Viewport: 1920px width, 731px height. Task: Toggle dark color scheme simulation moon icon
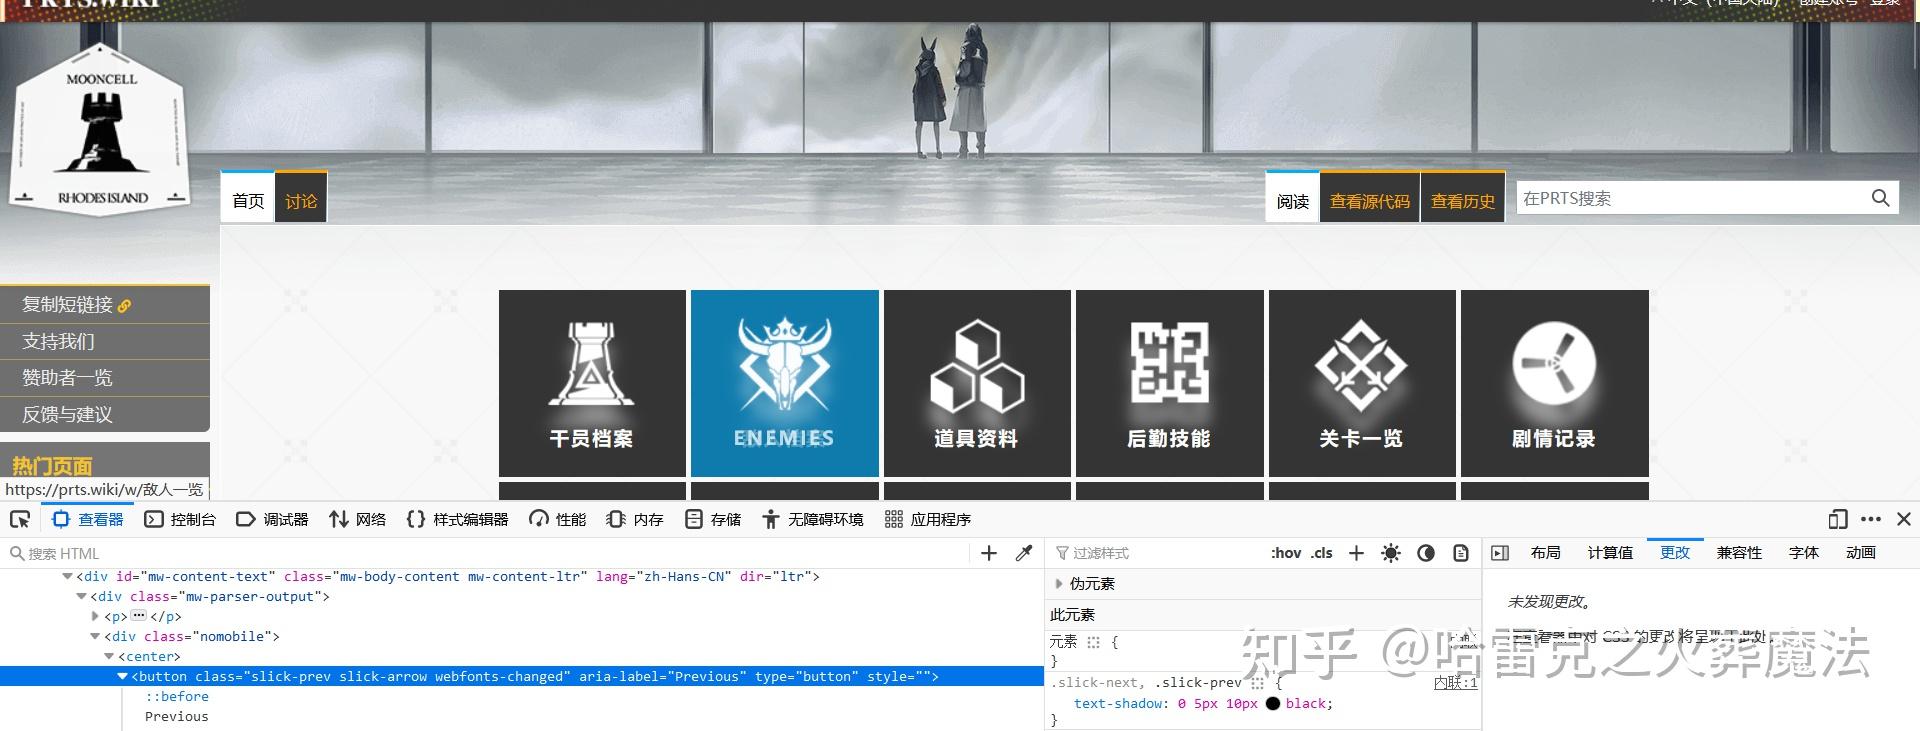coord(1426,553)
